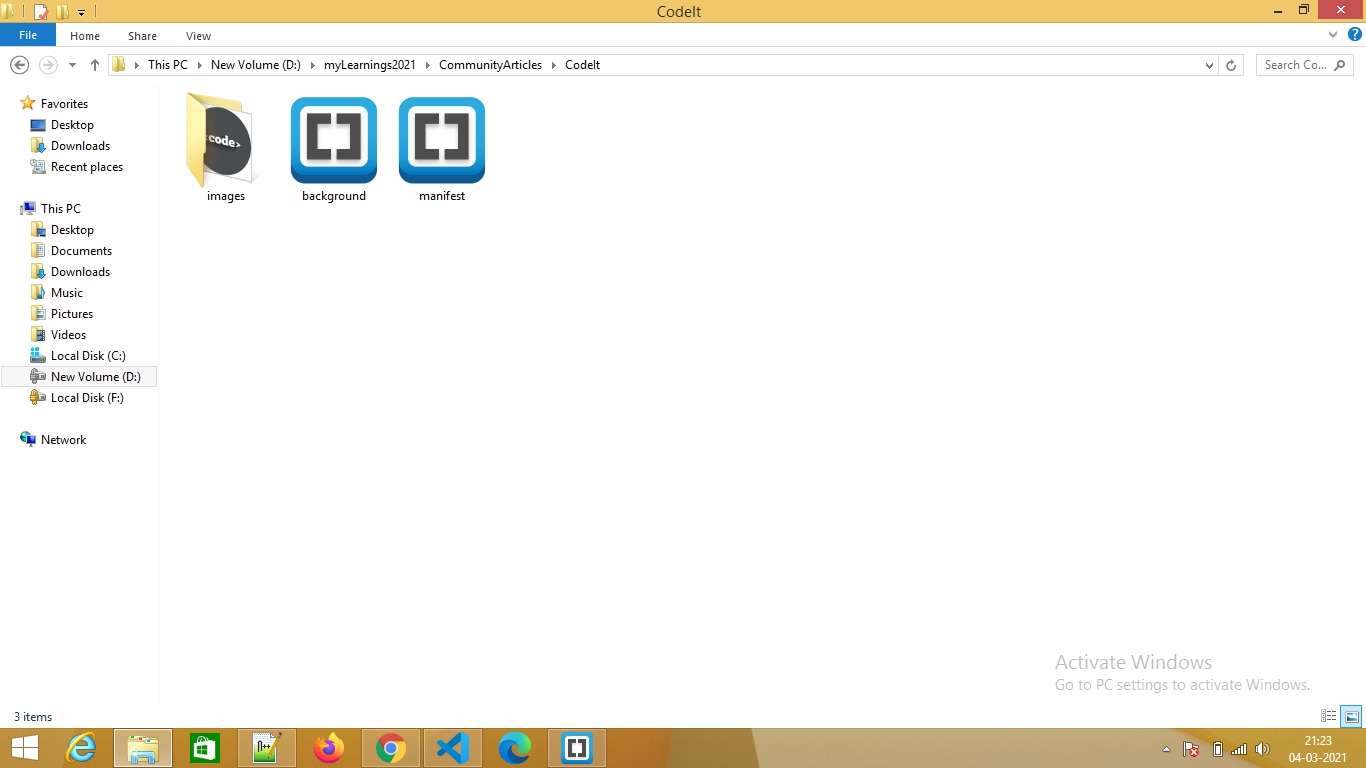Go up one folder level with the Up arrow
1366x768 pixels.
click(x=95, y=65)
